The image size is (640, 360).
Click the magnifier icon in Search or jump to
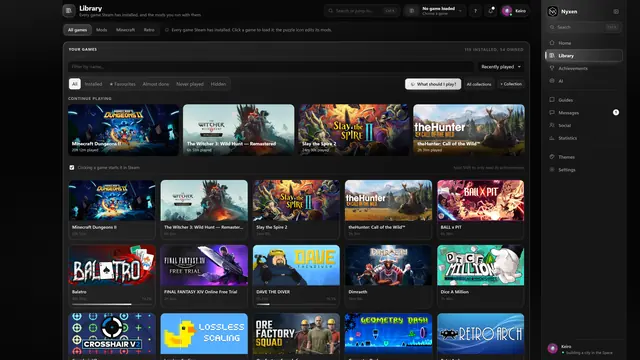coord(331,11)
